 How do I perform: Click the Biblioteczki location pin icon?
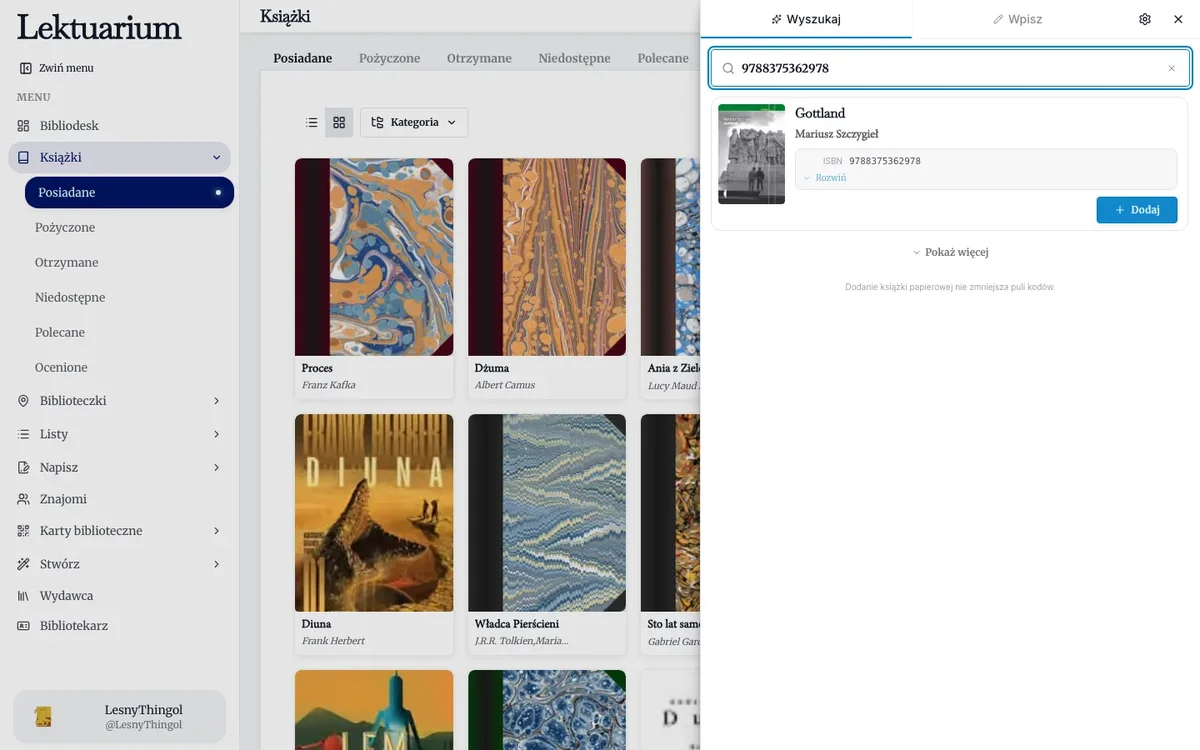pyautogui.click(x=24, y=401)
